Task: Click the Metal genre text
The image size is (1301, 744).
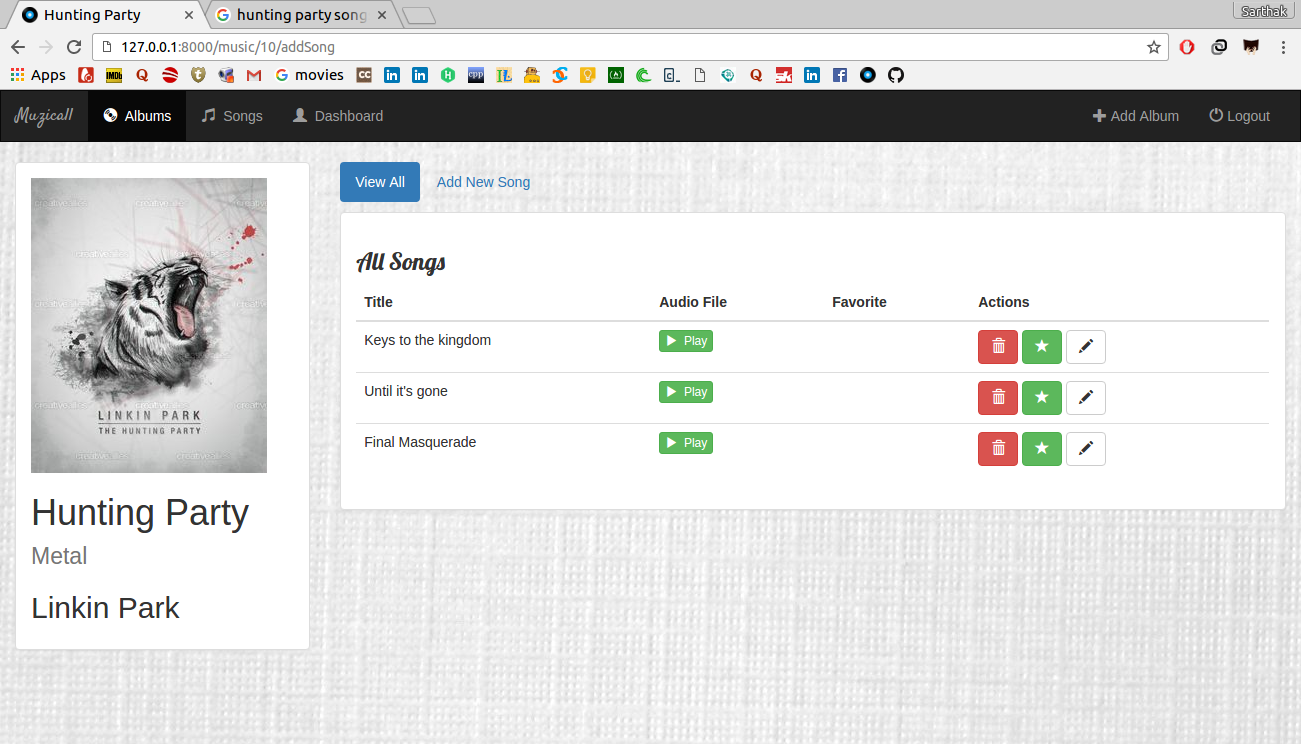Action: tap(59, 556)
